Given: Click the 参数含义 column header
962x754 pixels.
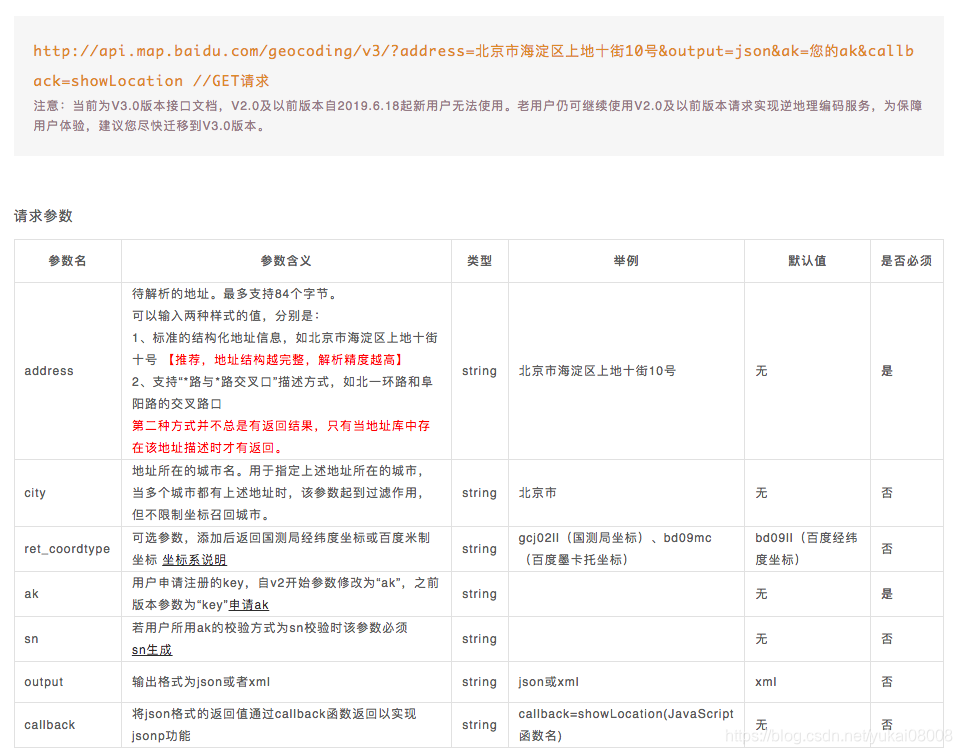Looking at the screenshot, I should click(x=286, y=261).
